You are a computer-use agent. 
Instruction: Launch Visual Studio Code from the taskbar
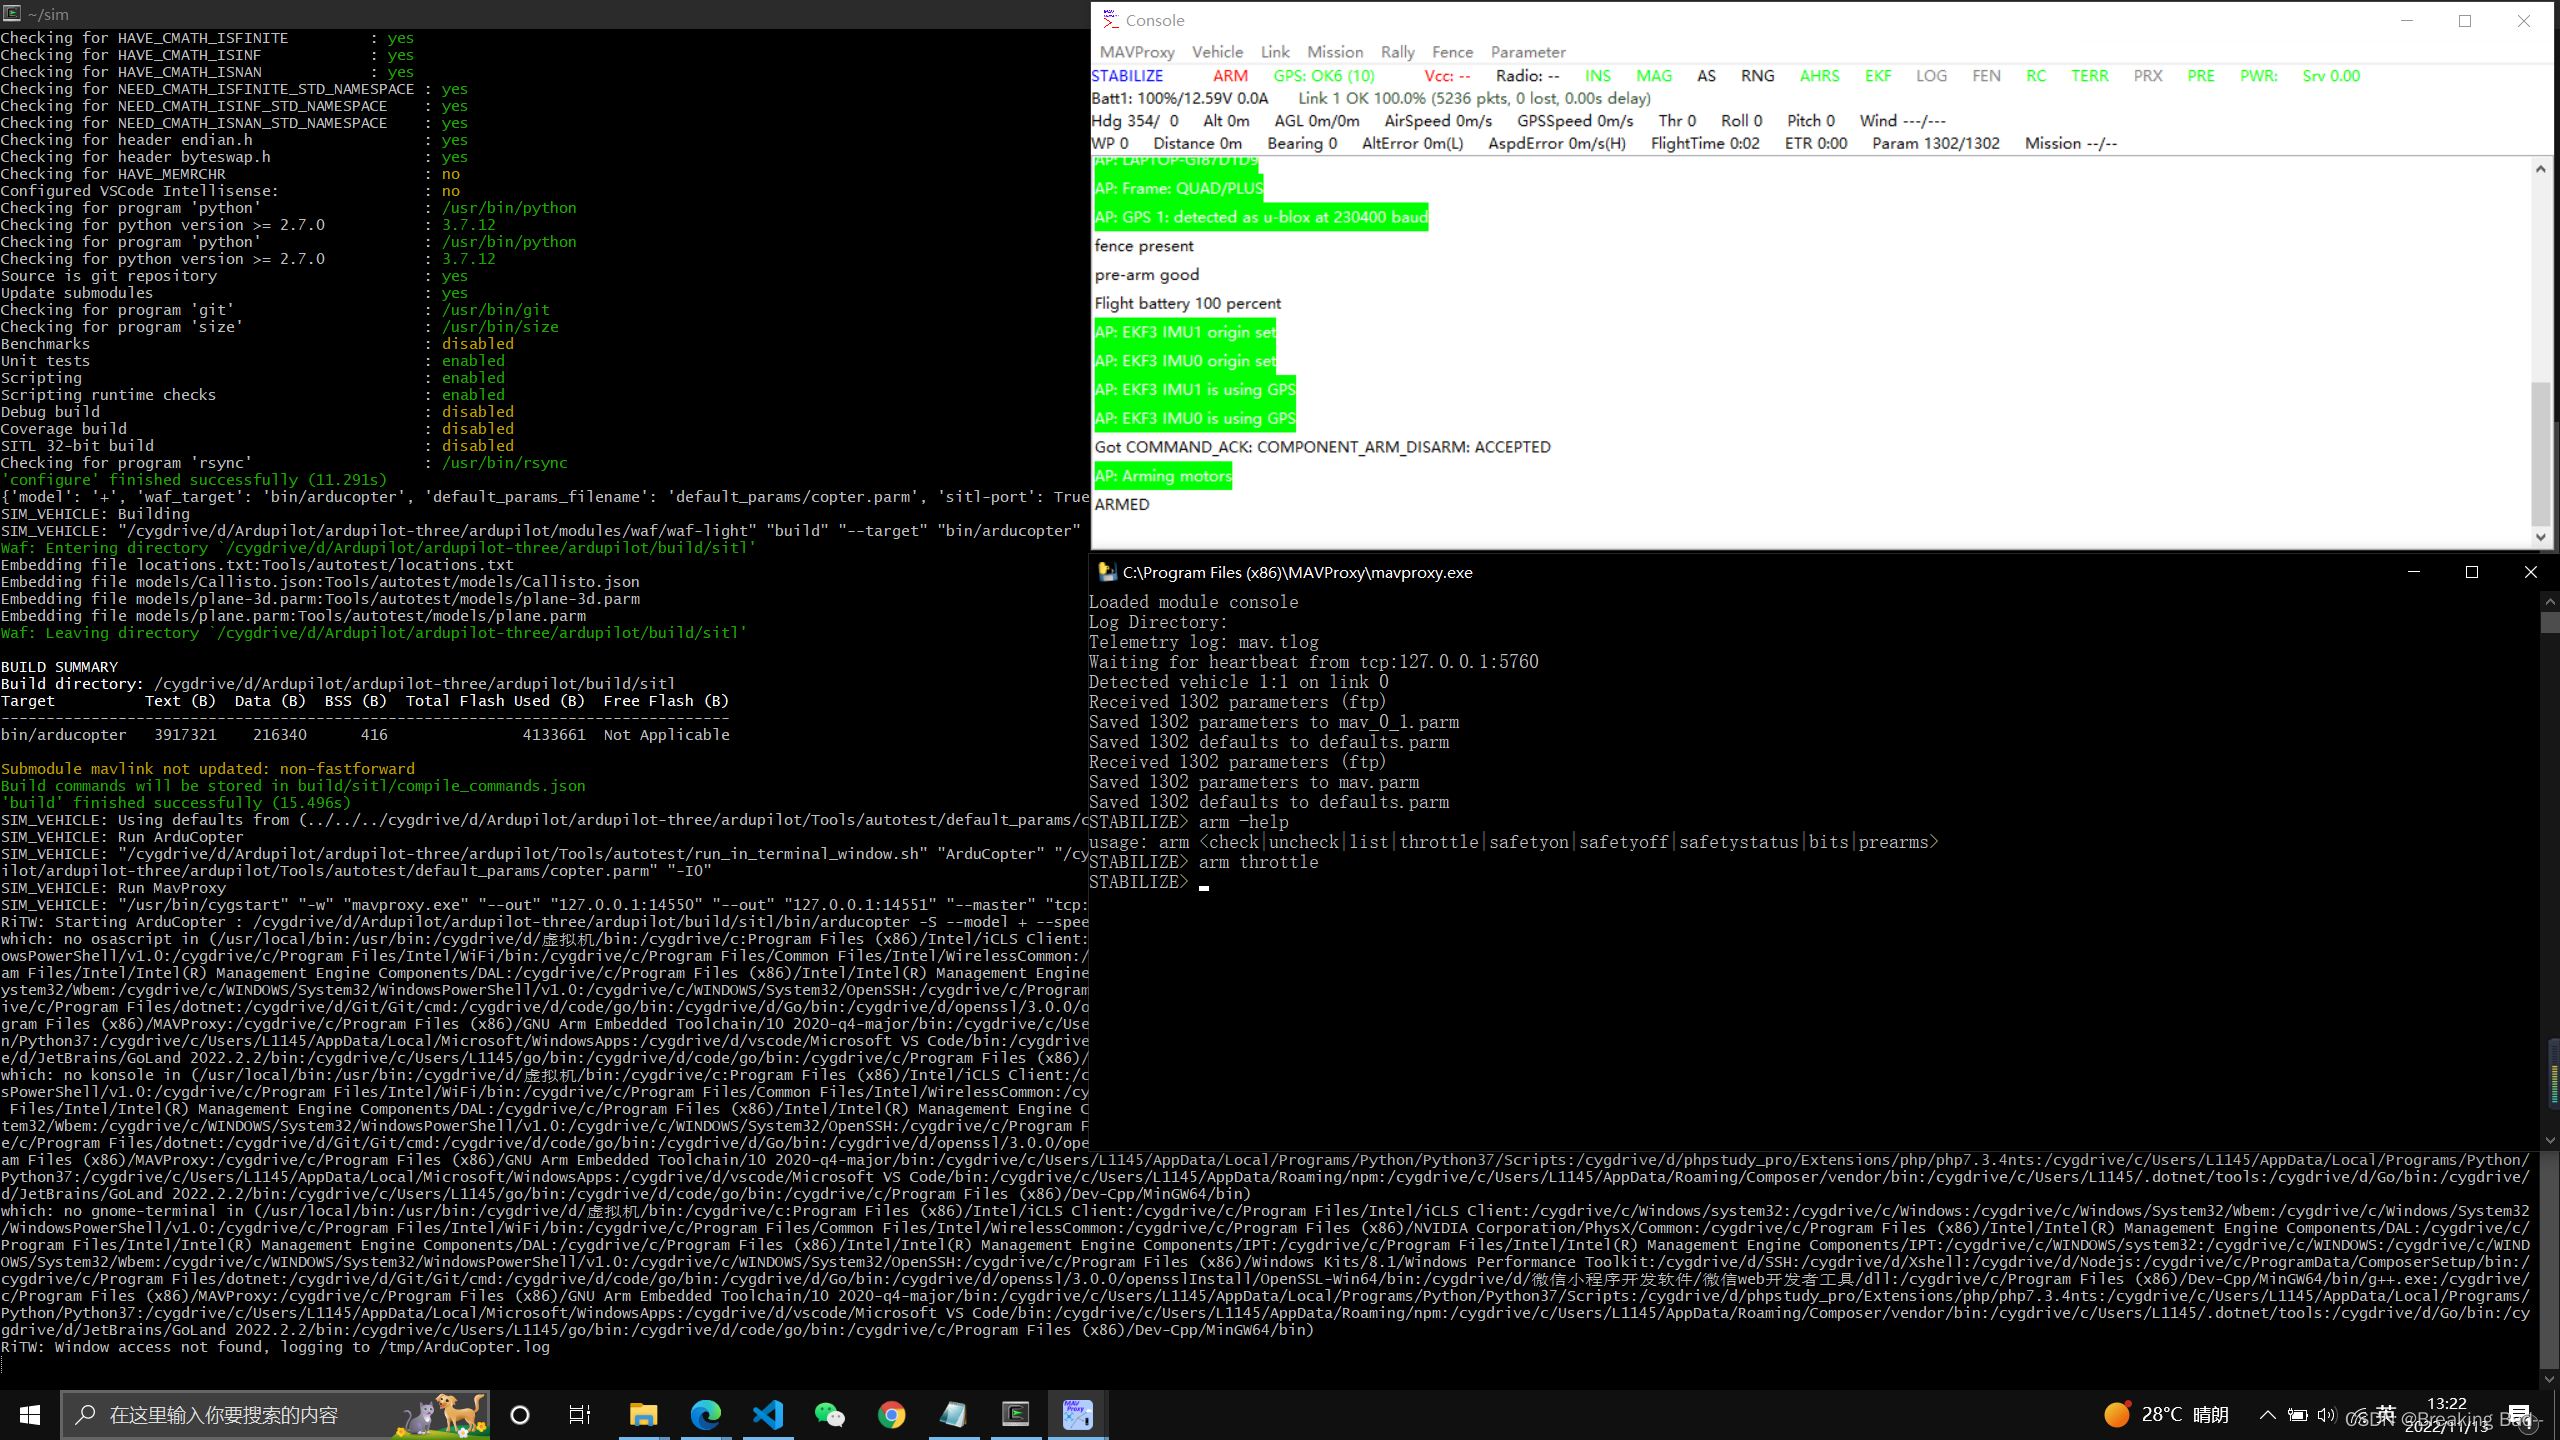(x=767, y=1414)
